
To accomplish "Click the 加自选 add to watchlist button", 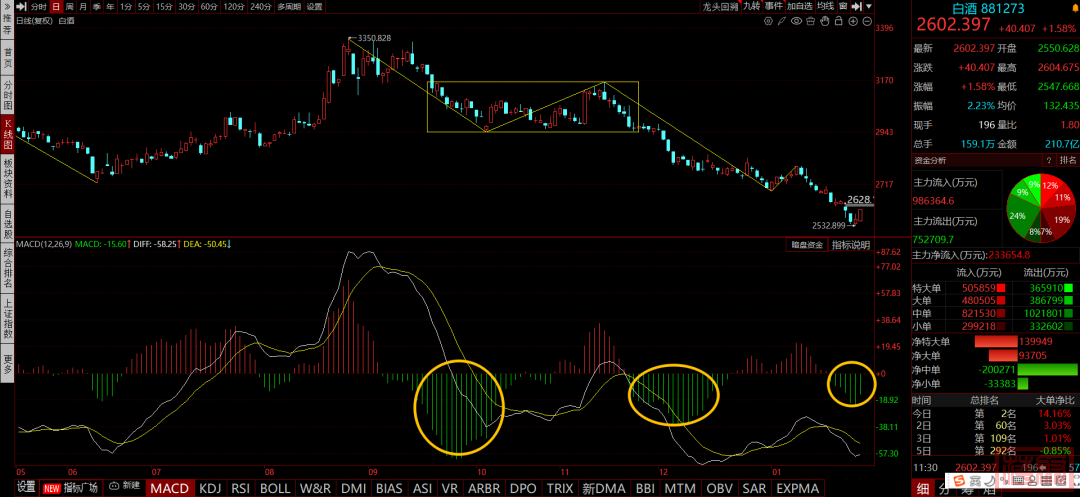I will pos(799,7).
